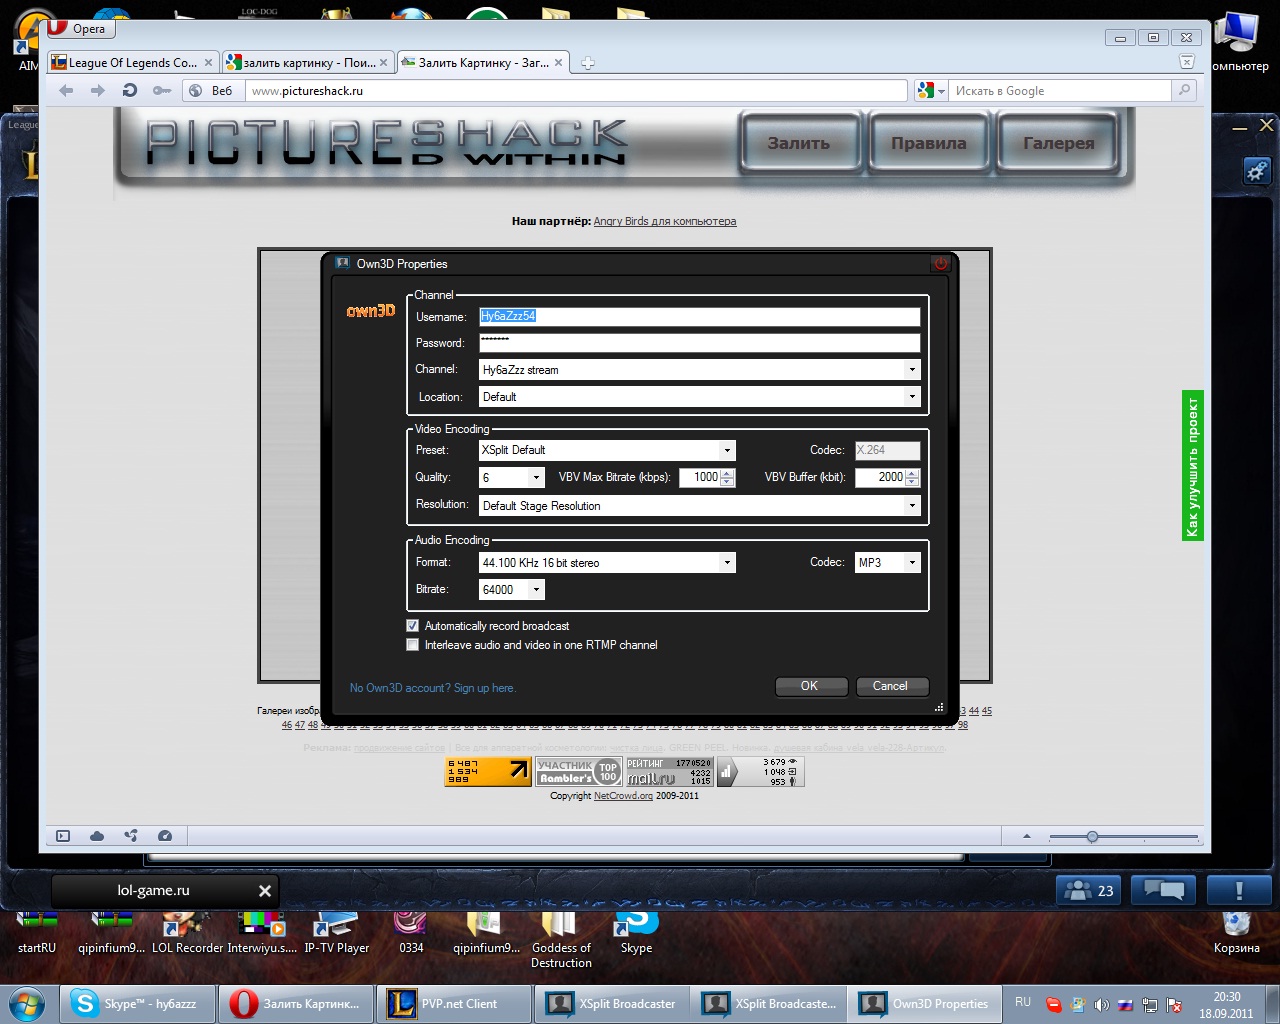Adjust VBV Buffer stepper
The height and width of the screenshot is (1024, 1280).
coord(912,477)
